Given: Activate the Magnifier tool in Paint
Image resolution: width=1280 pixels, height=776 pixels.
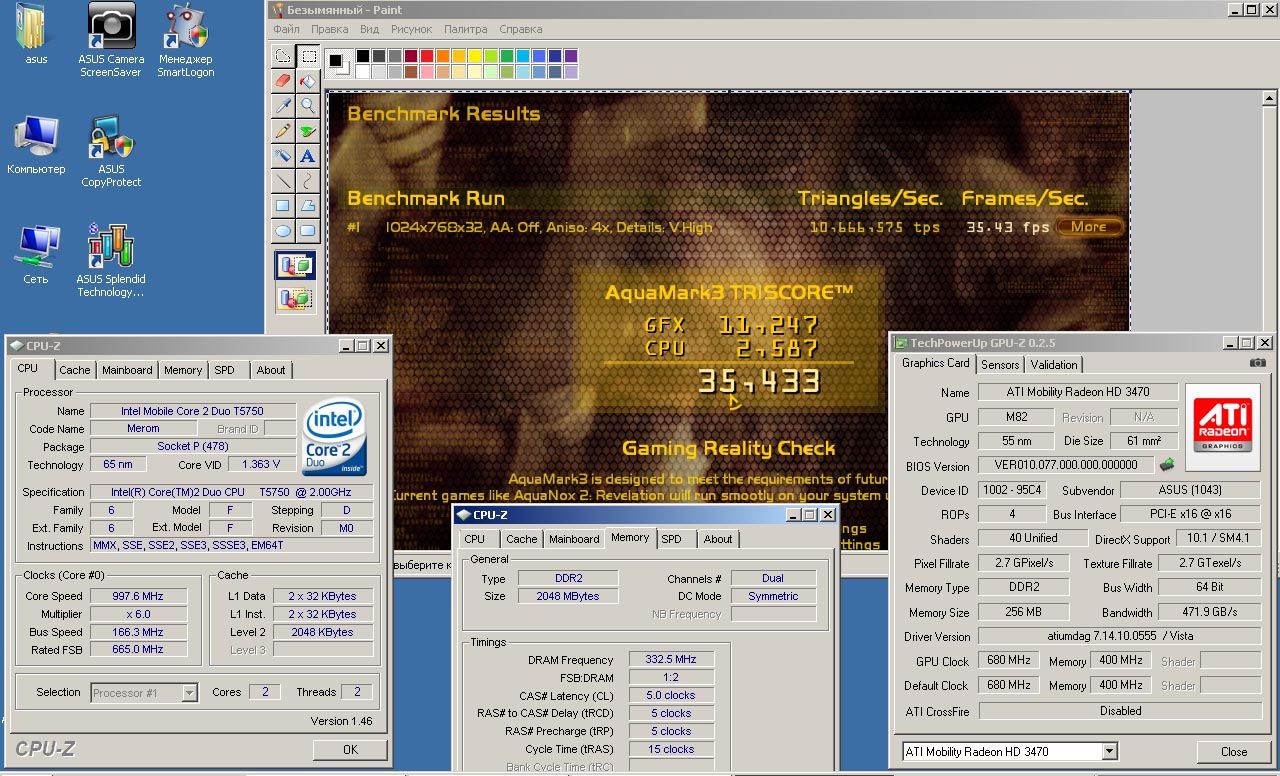Looking at the screenshot, I should 308,106.
